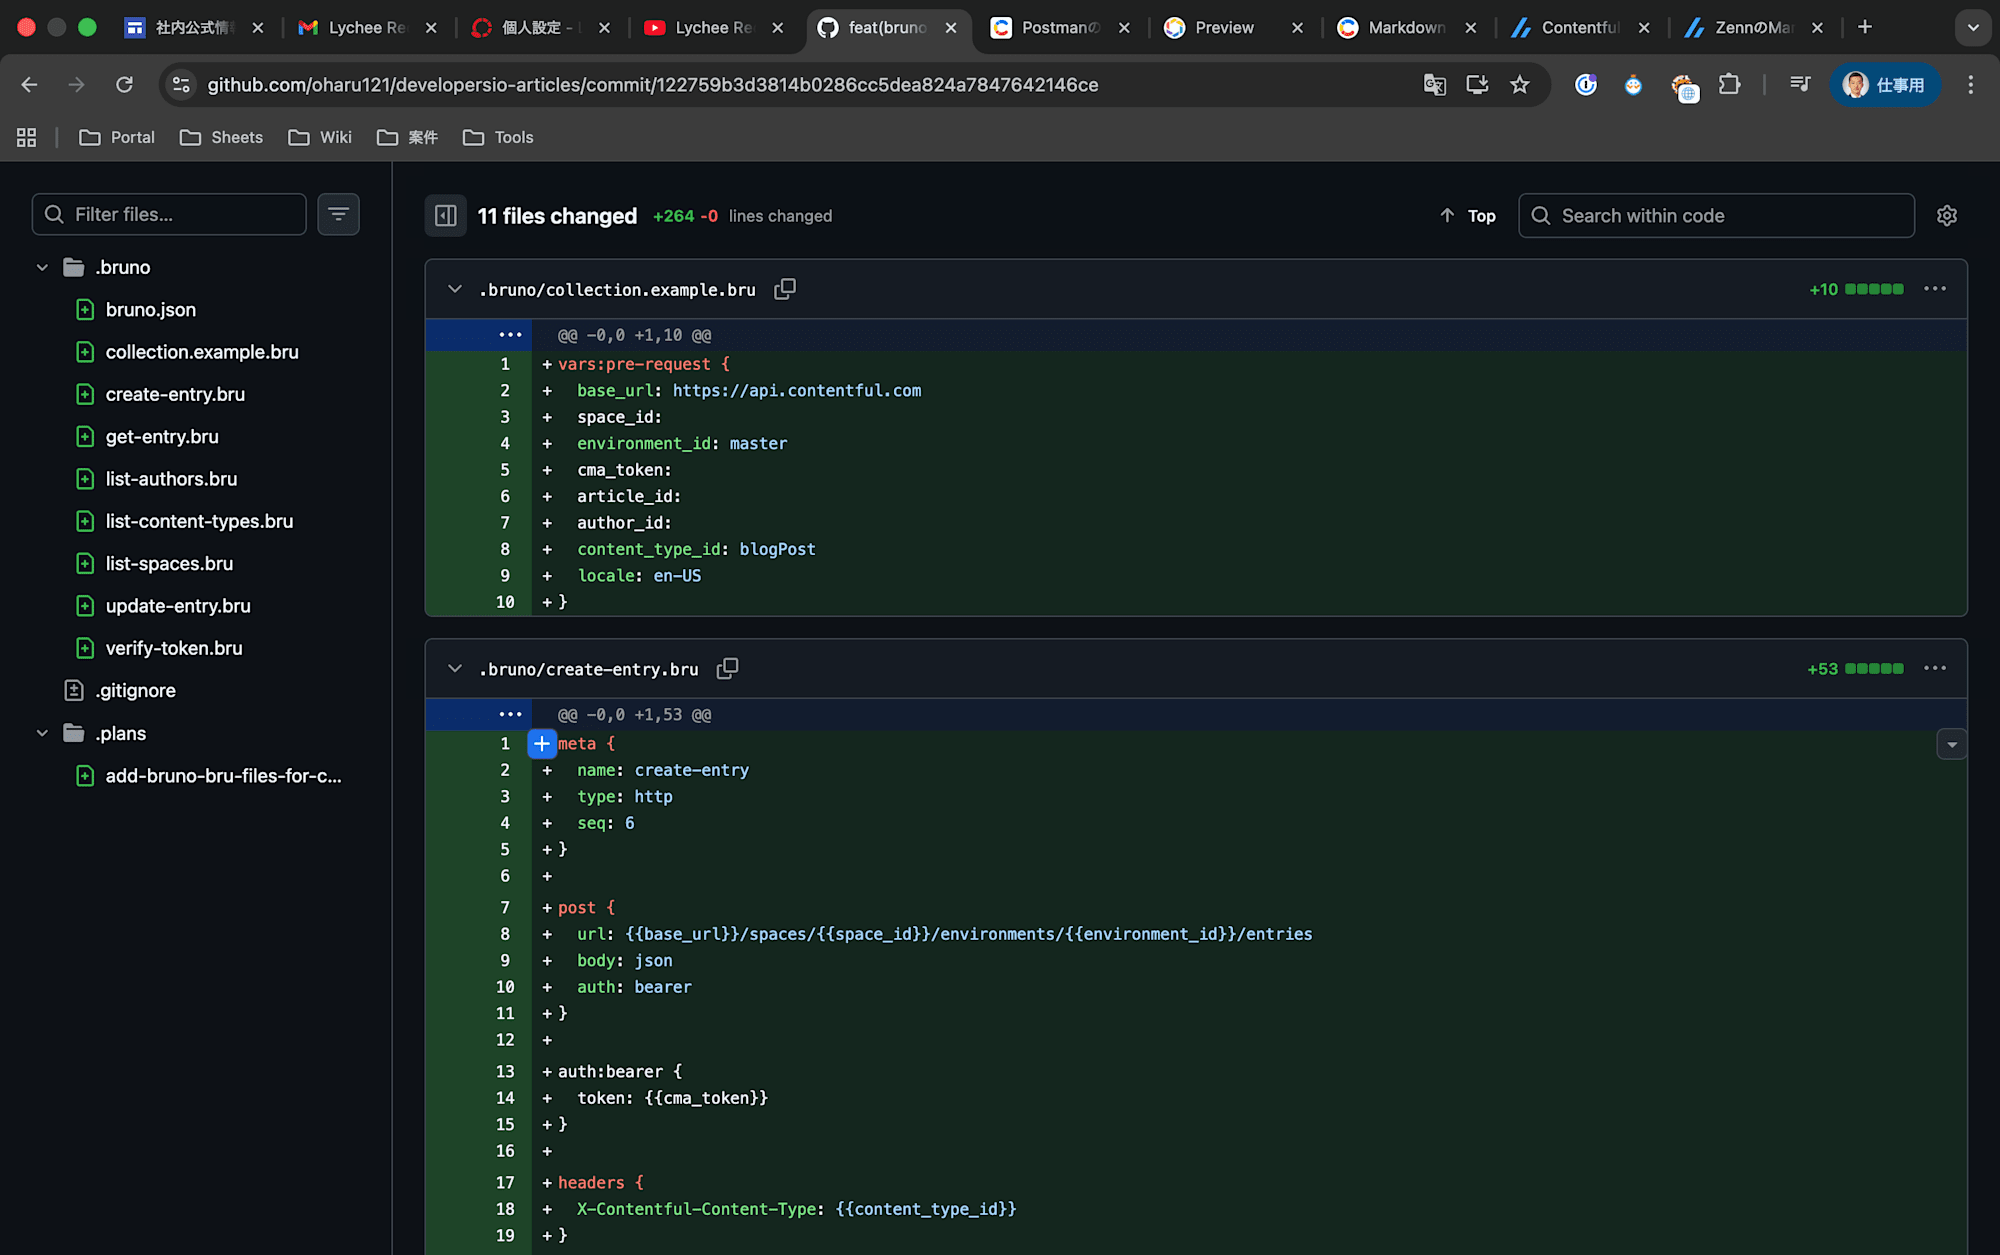Screen dimensions: 2000x1255
Task: Add a comment on line 1 of create-entry.bru
Action: pyautogui.click(x=541, y=744)
